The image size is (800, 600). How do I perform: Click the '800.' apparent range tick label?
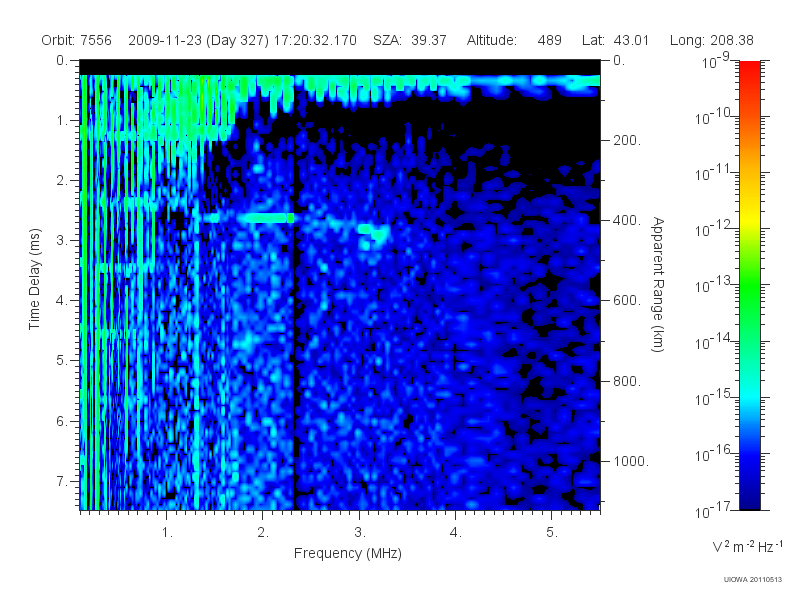627,381
